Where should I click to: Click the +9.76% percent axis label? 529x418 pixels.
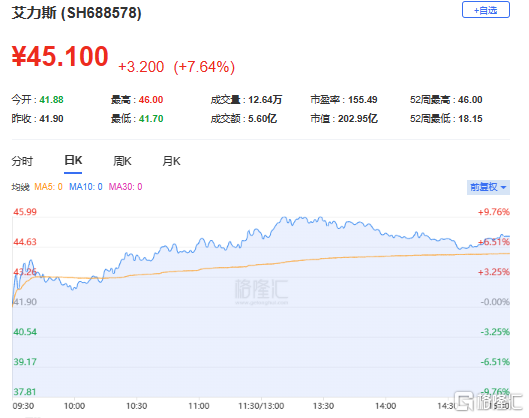coord(494,212)
